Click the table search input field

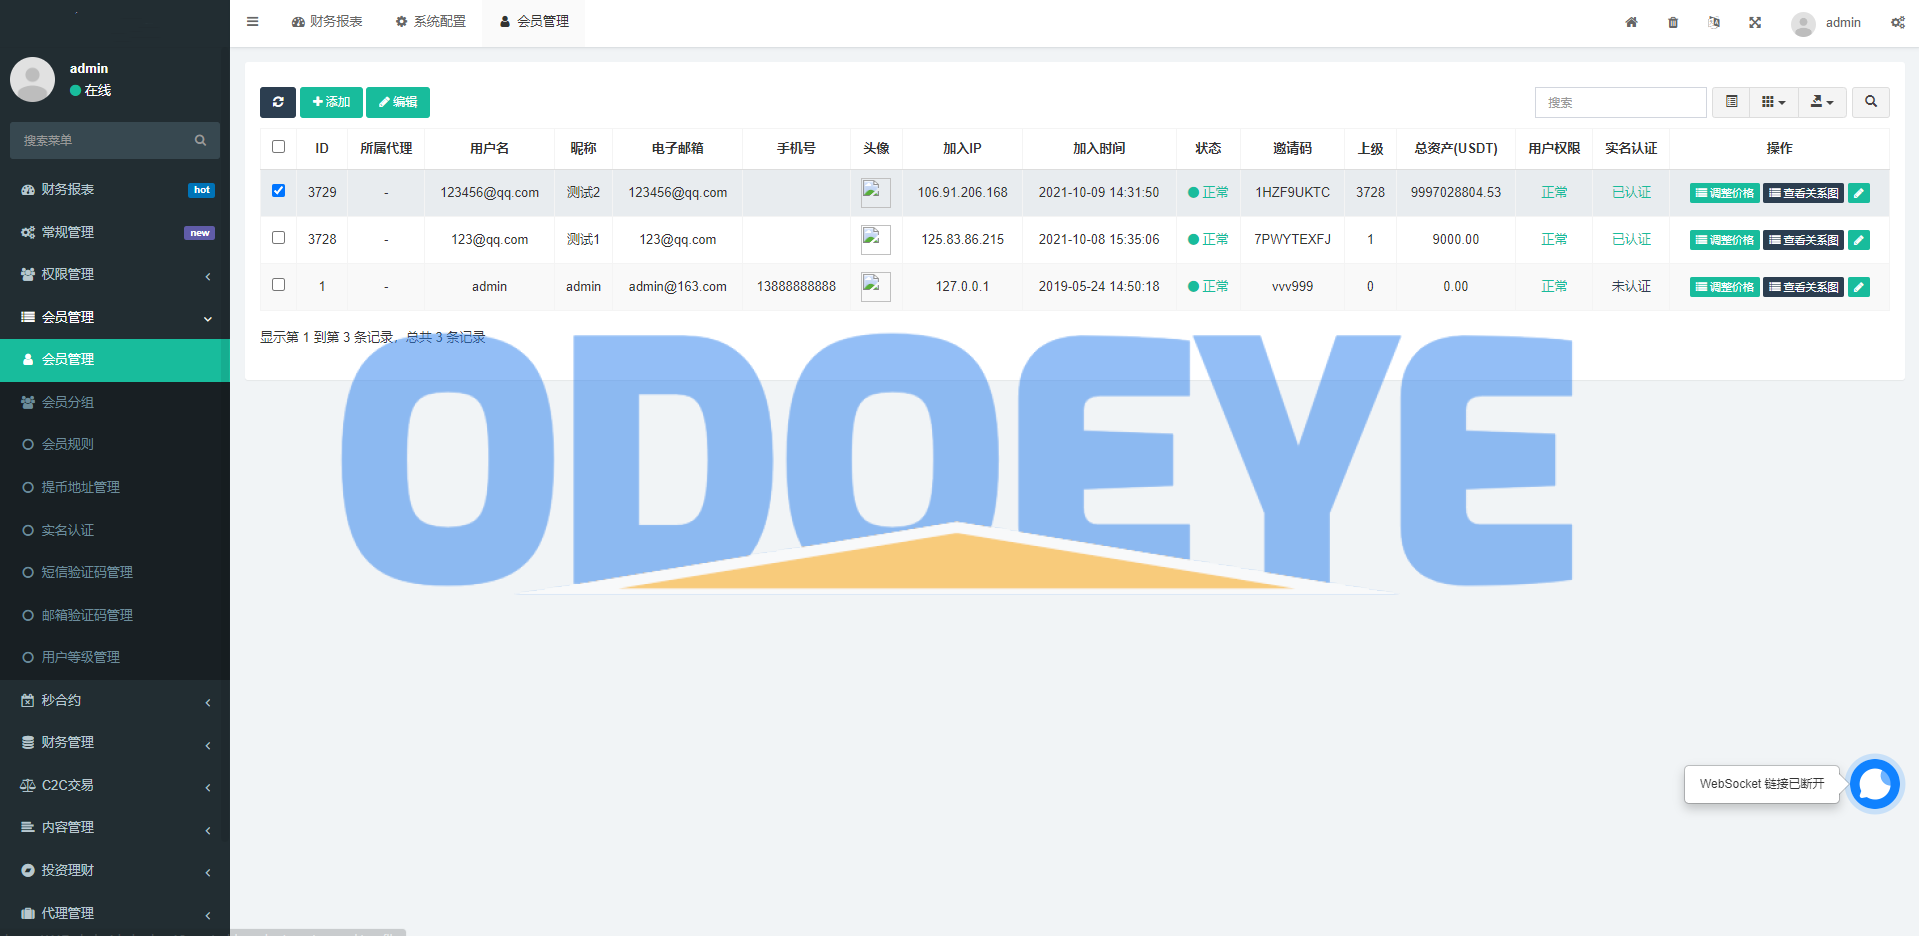point(1620,102)
